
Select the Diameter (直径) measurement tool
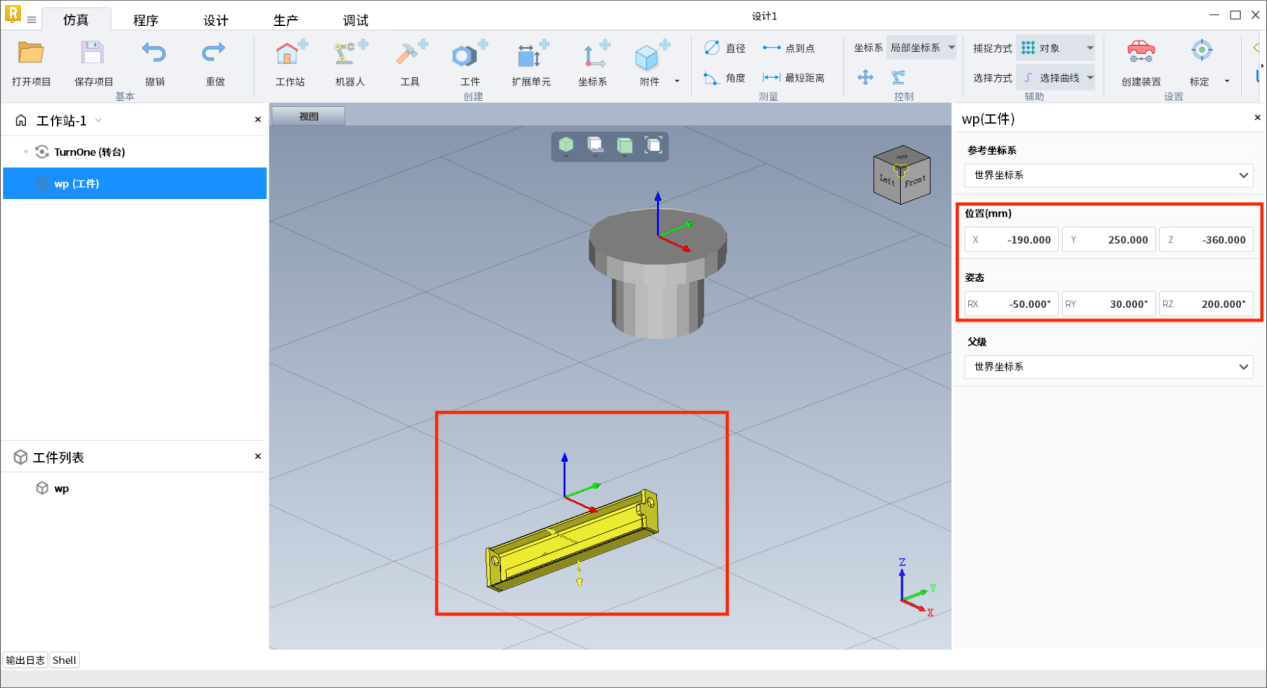[x=725, y=48]
